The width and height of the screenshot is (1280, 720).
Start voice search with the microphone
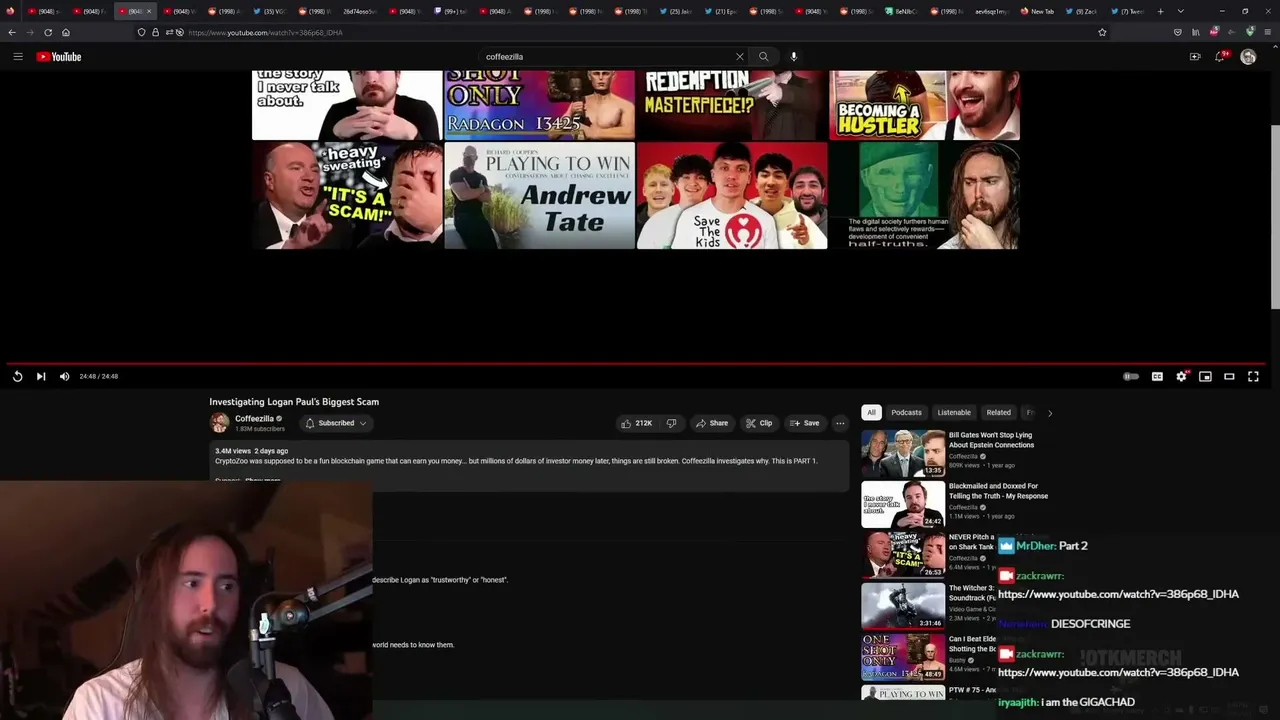tap(794, 57)
